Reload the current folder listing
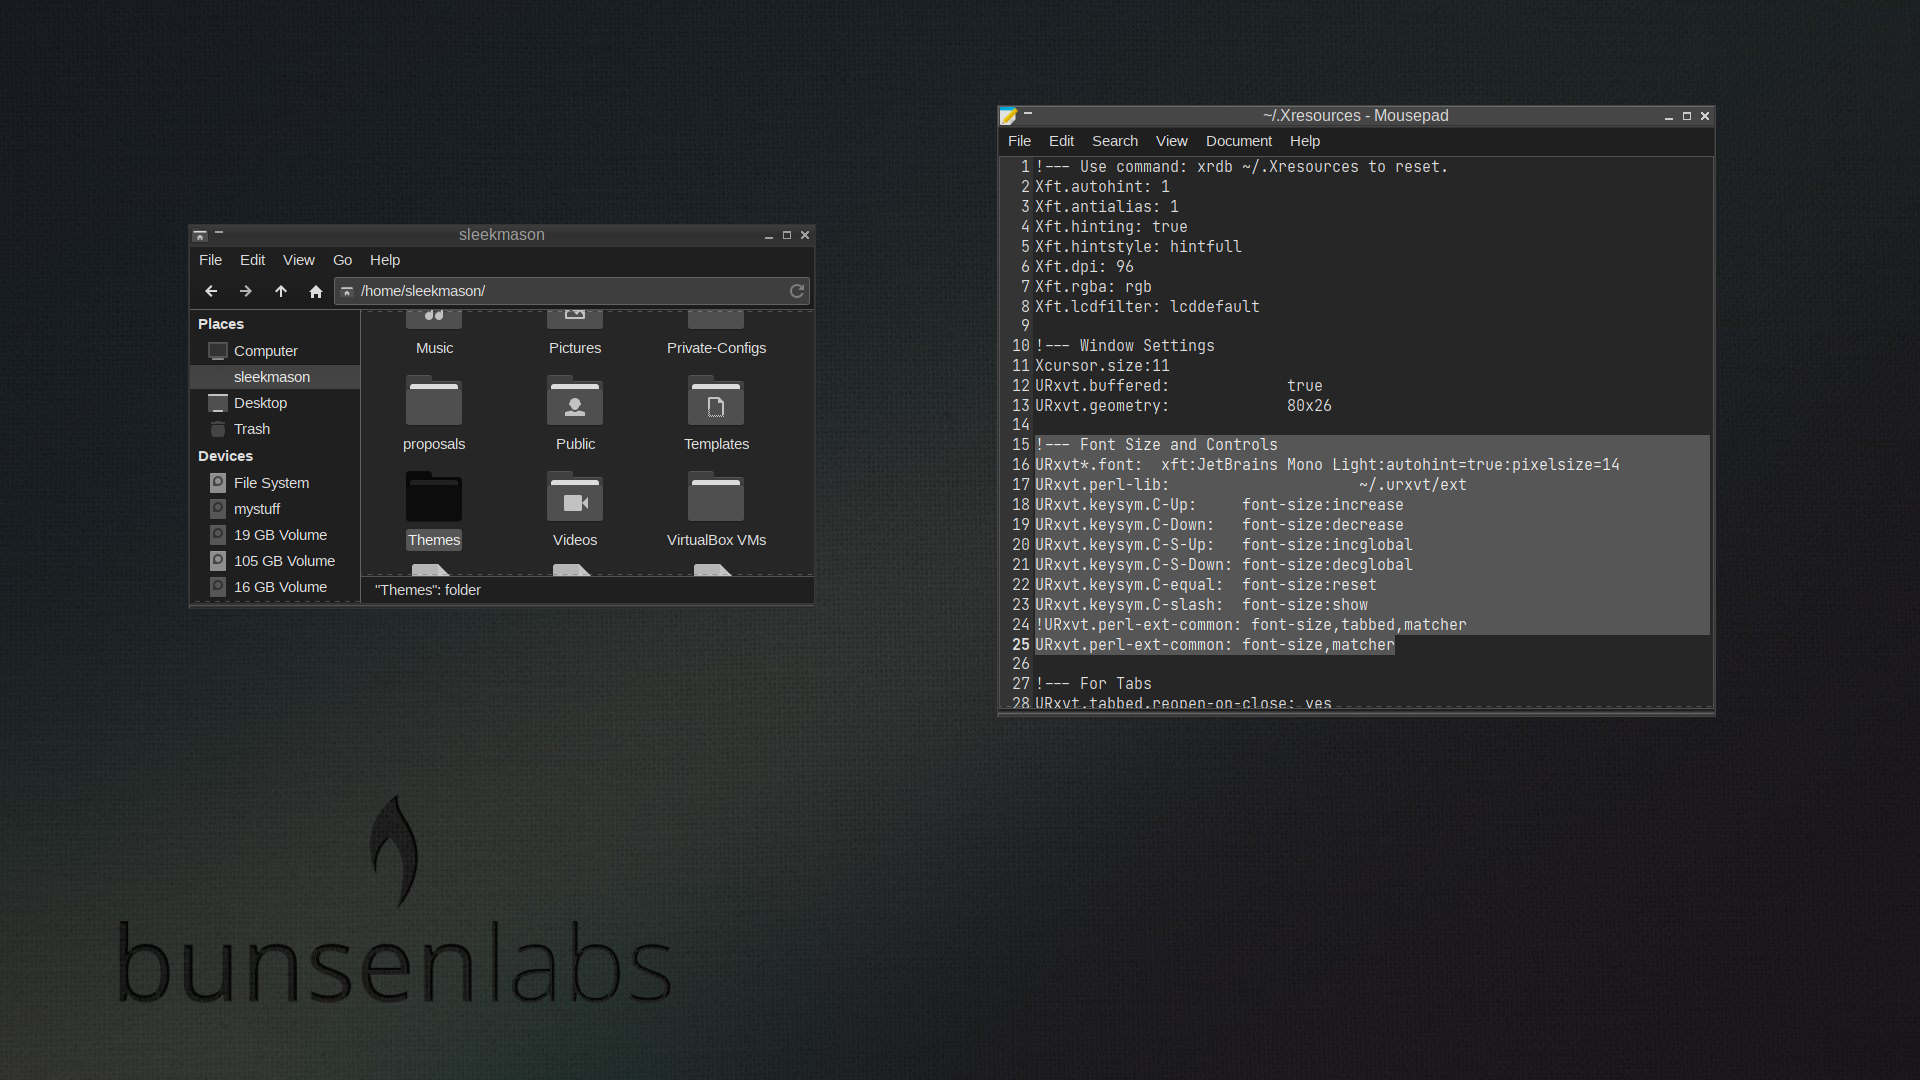Image resolution: width=1920 pixels, height=1080 pixels. tap(797, 291)
